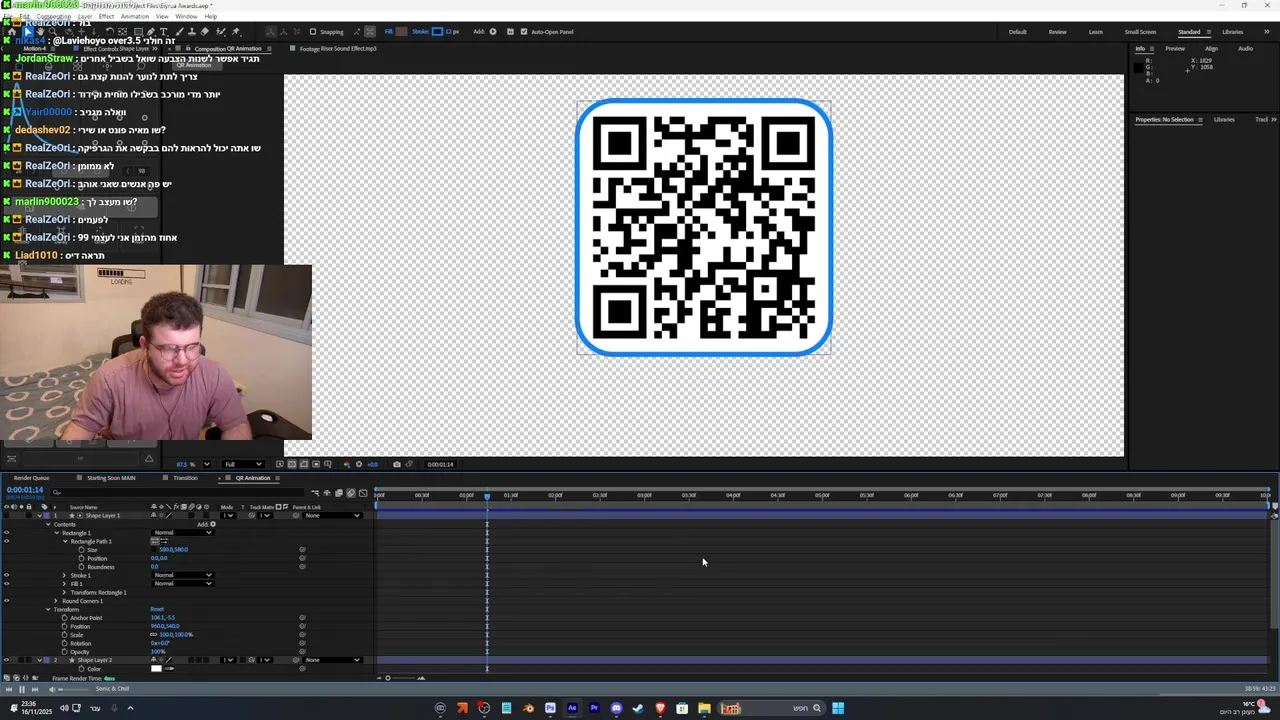
Task: Toggle the Snapping checkbox
Action: tap(313, 31)
